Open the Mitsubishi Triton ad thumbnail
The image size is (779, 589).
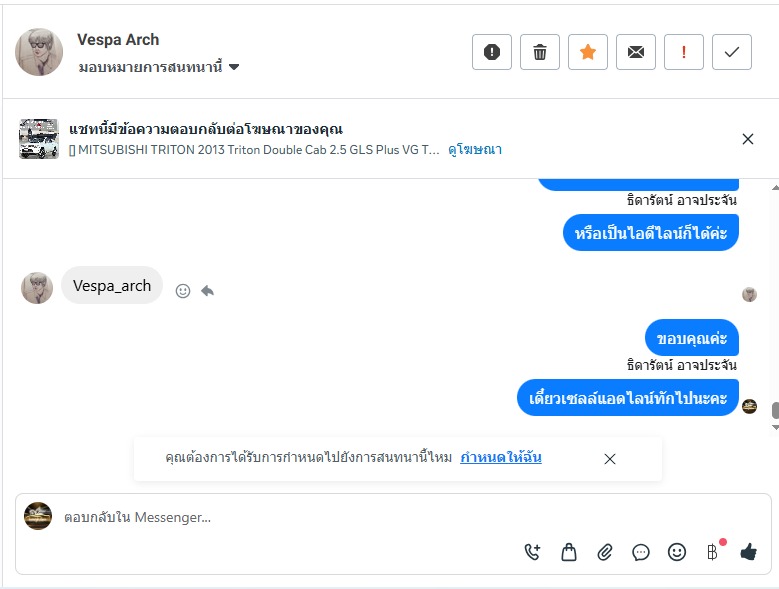(x=39, y=139)
